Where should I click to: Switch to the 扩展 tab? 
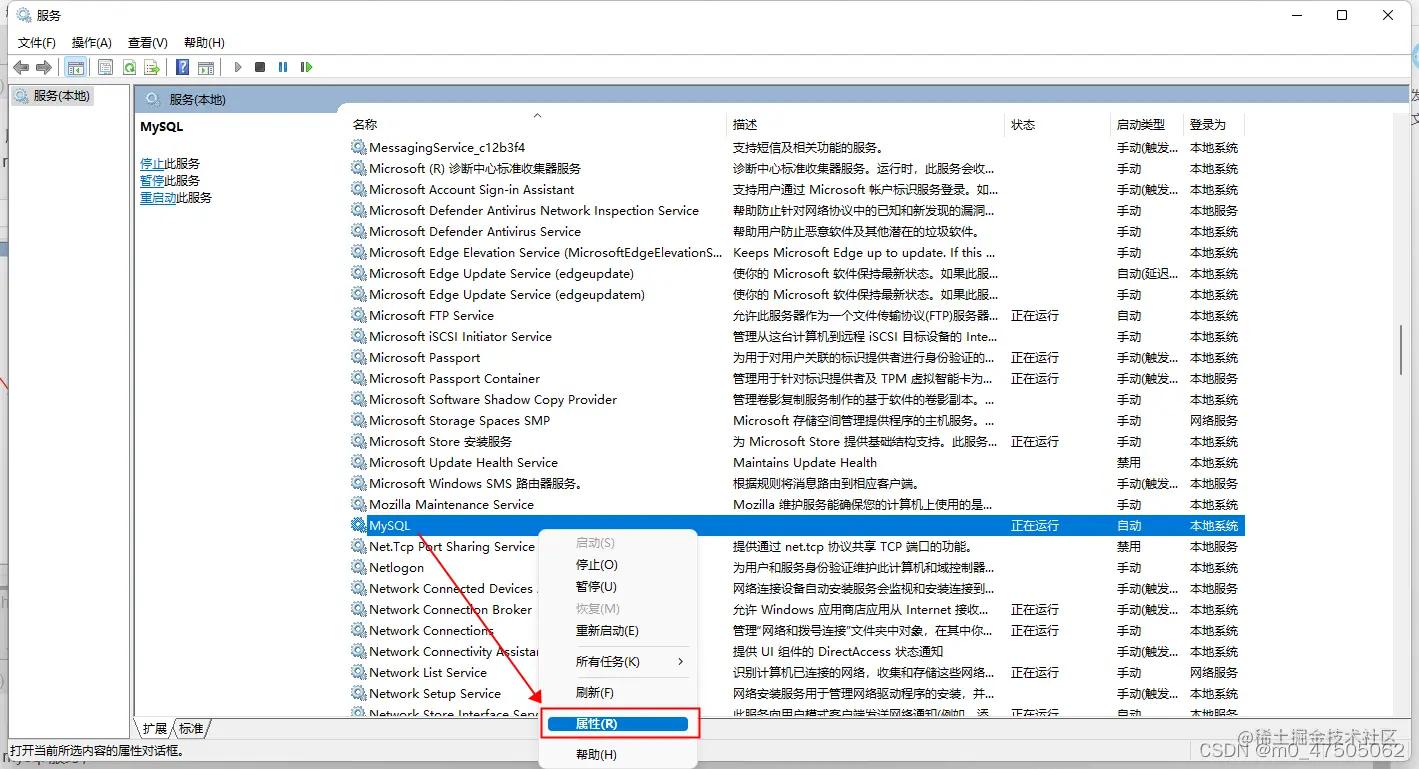(x=155, y=729)
